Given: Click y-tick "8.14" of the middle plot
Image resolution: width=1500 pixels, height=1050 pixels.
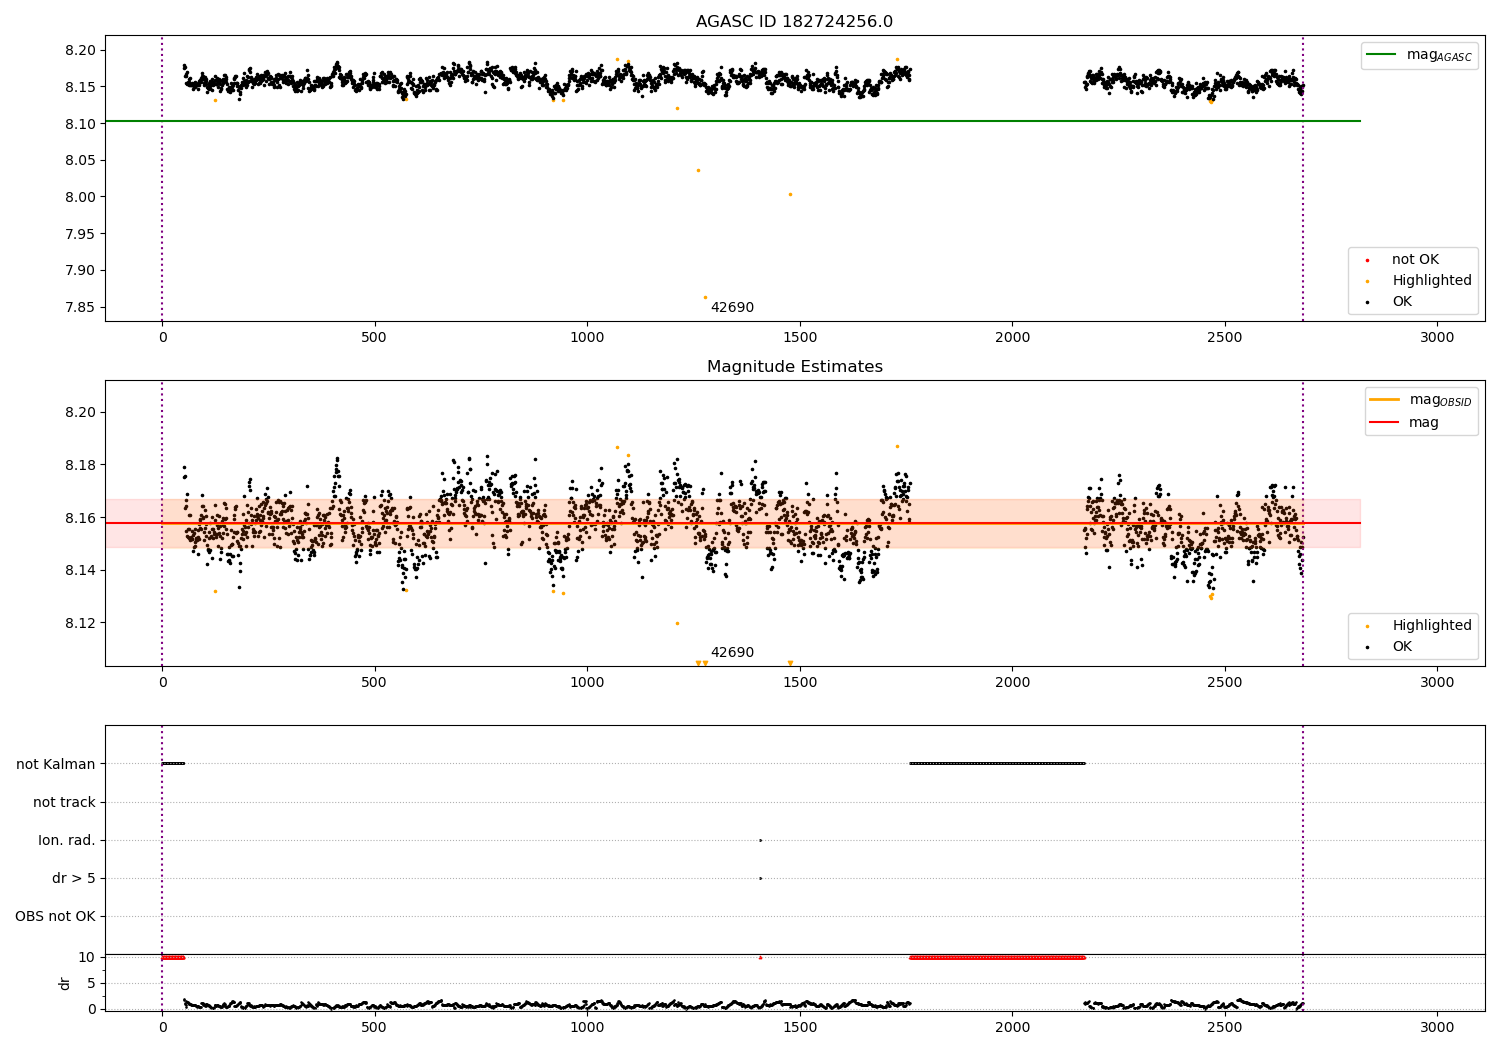Looking at the screenshot, I should (80, 570).
